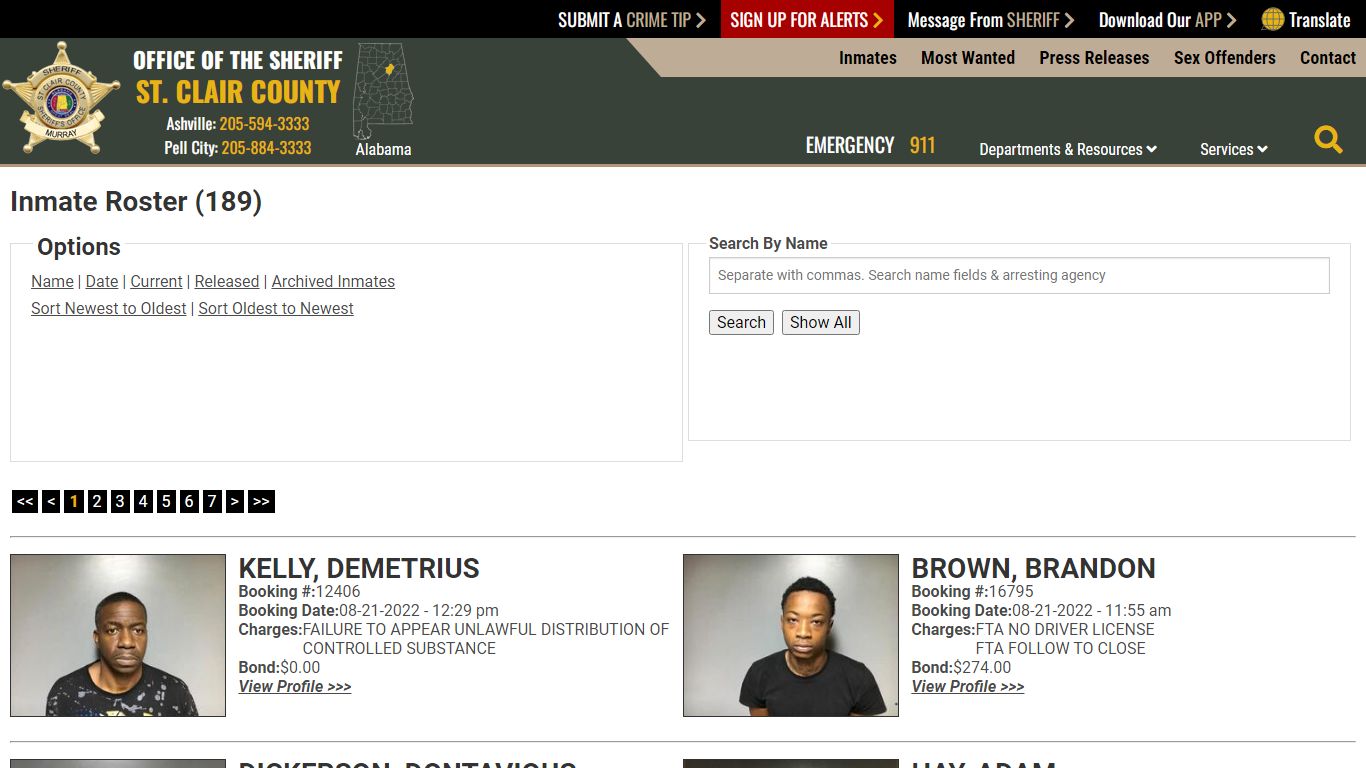Click the Show All button
The image size is (1366, 768).
tap(820, 323)
